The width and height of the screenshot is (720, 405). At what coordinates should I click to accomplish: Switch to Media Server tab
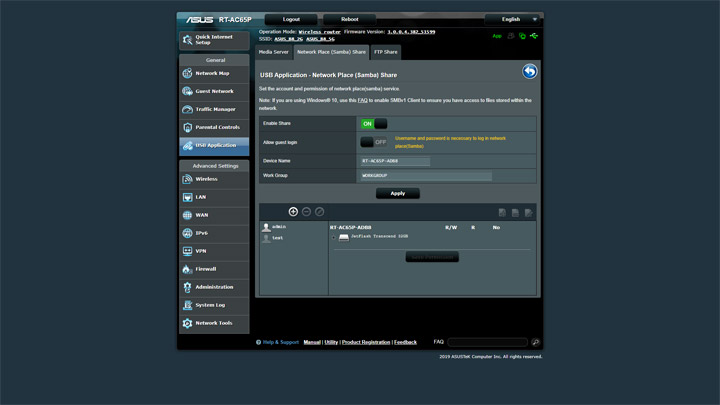point(273,52)
